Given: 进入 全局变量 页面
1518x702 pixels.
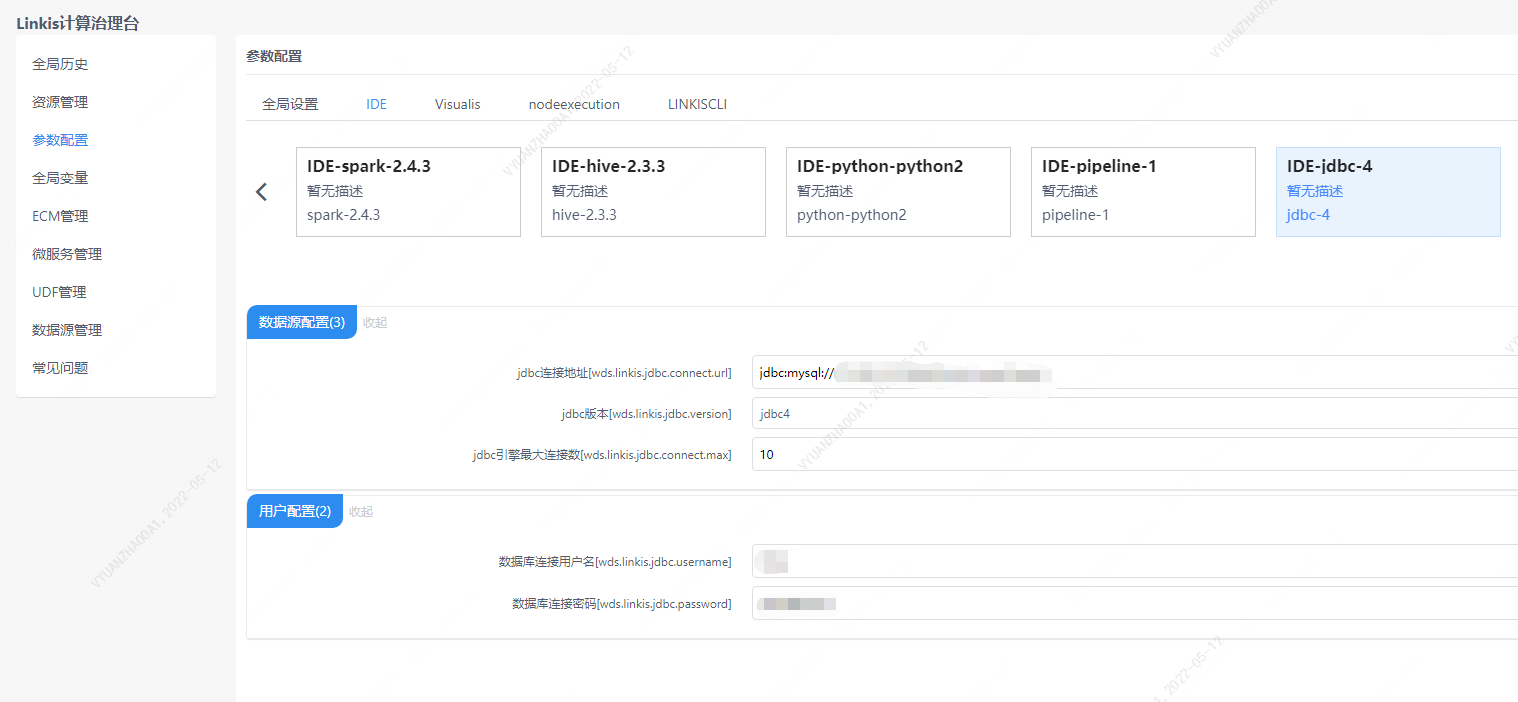Looking at the screenshot, I should [x=60, y=177].
